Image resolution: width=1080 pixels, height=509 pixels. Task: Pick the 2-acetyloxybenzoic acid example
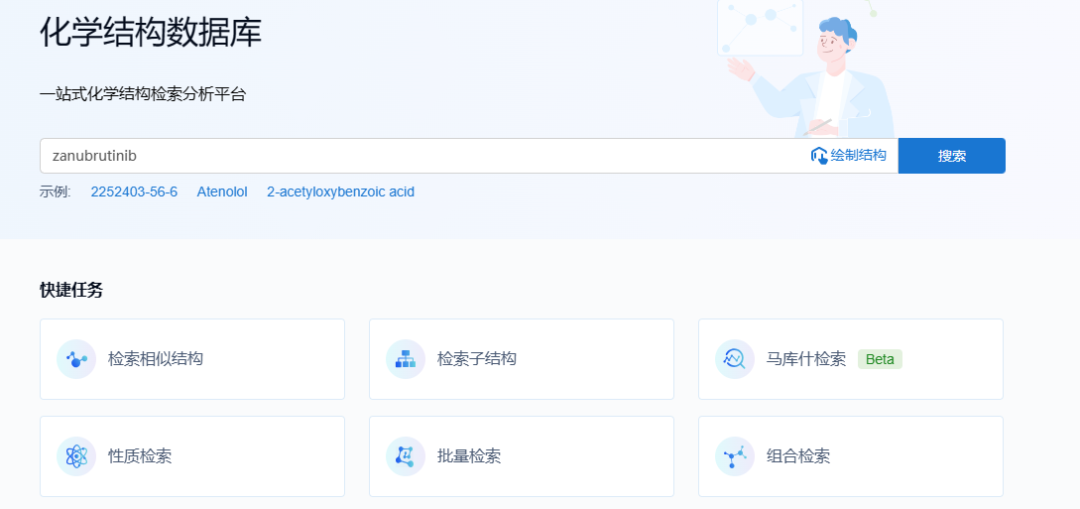(x=340, y=192)
